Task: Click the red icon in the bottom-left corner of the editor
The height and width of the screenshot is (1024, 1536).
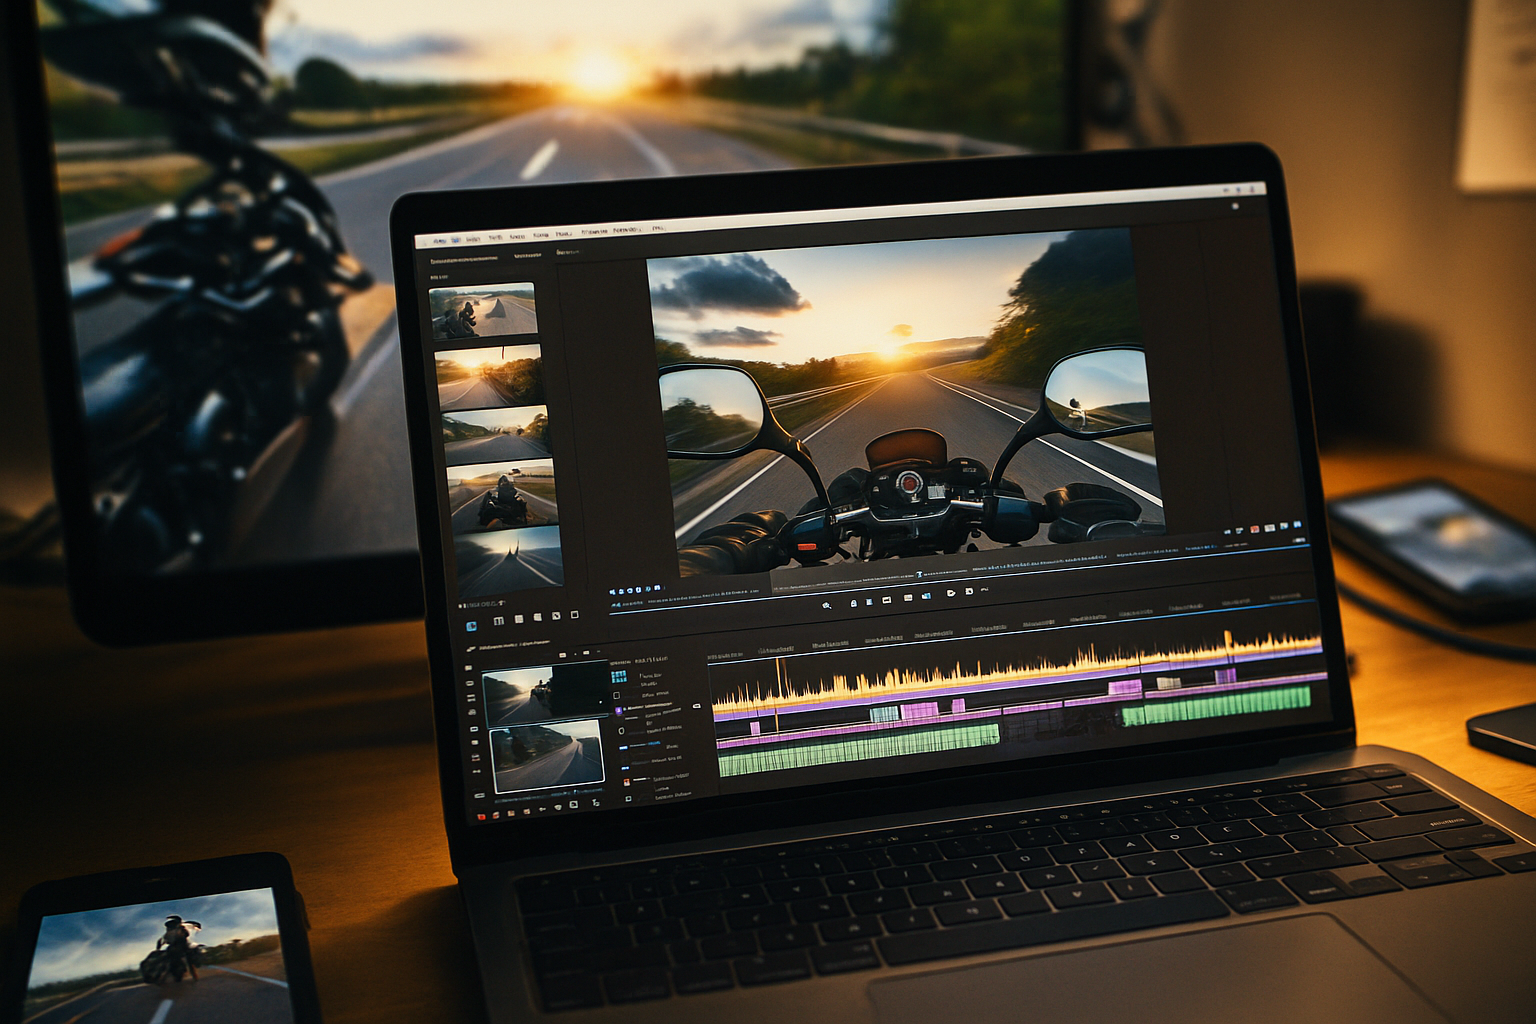Action: pyautogui.click(x=482, y=816)
